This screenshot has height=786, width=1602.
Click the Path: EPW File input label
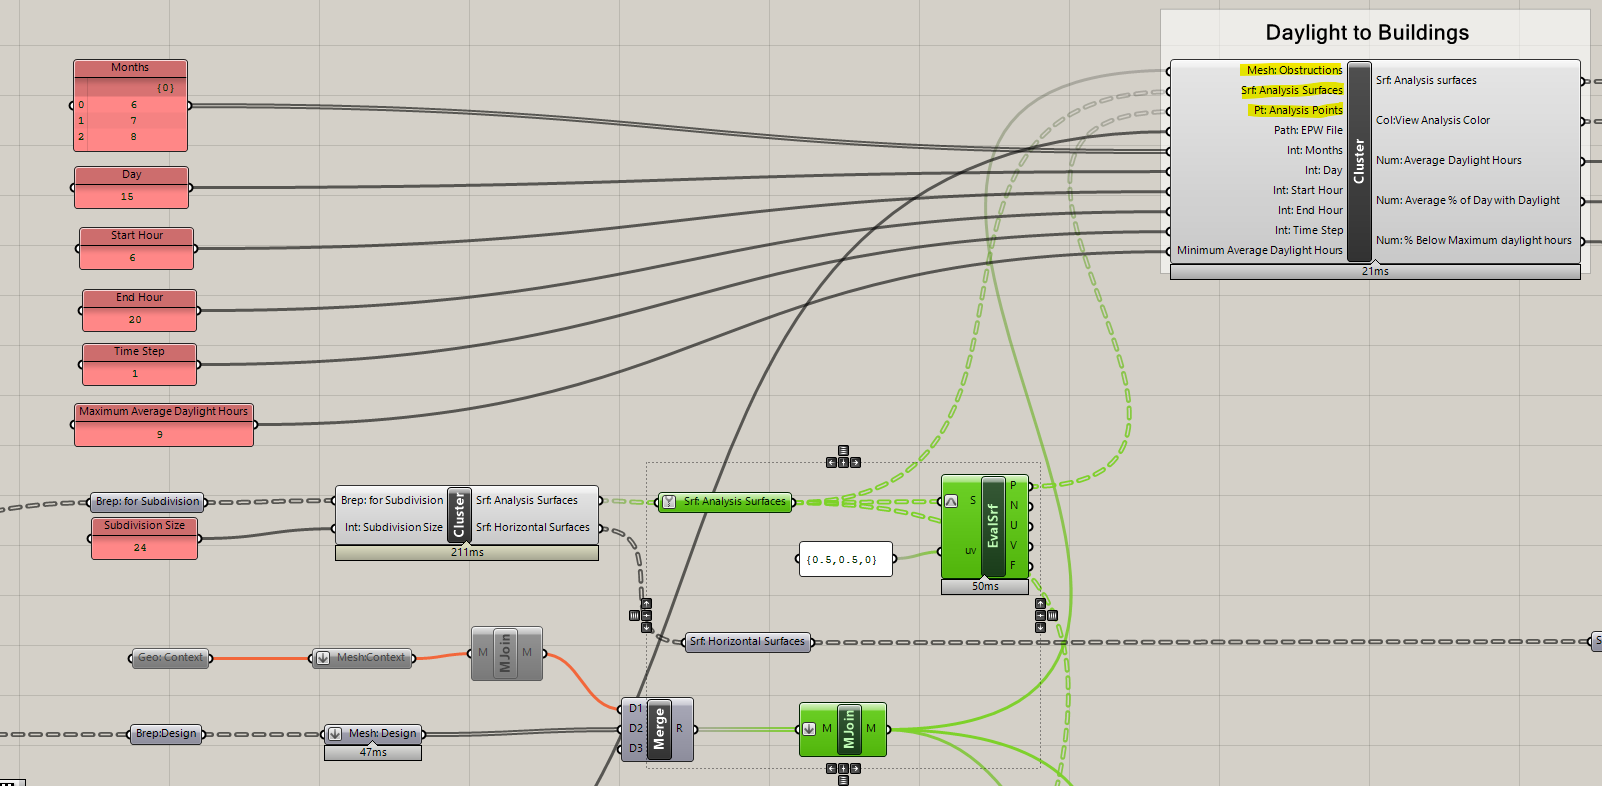coord(1308,131)
